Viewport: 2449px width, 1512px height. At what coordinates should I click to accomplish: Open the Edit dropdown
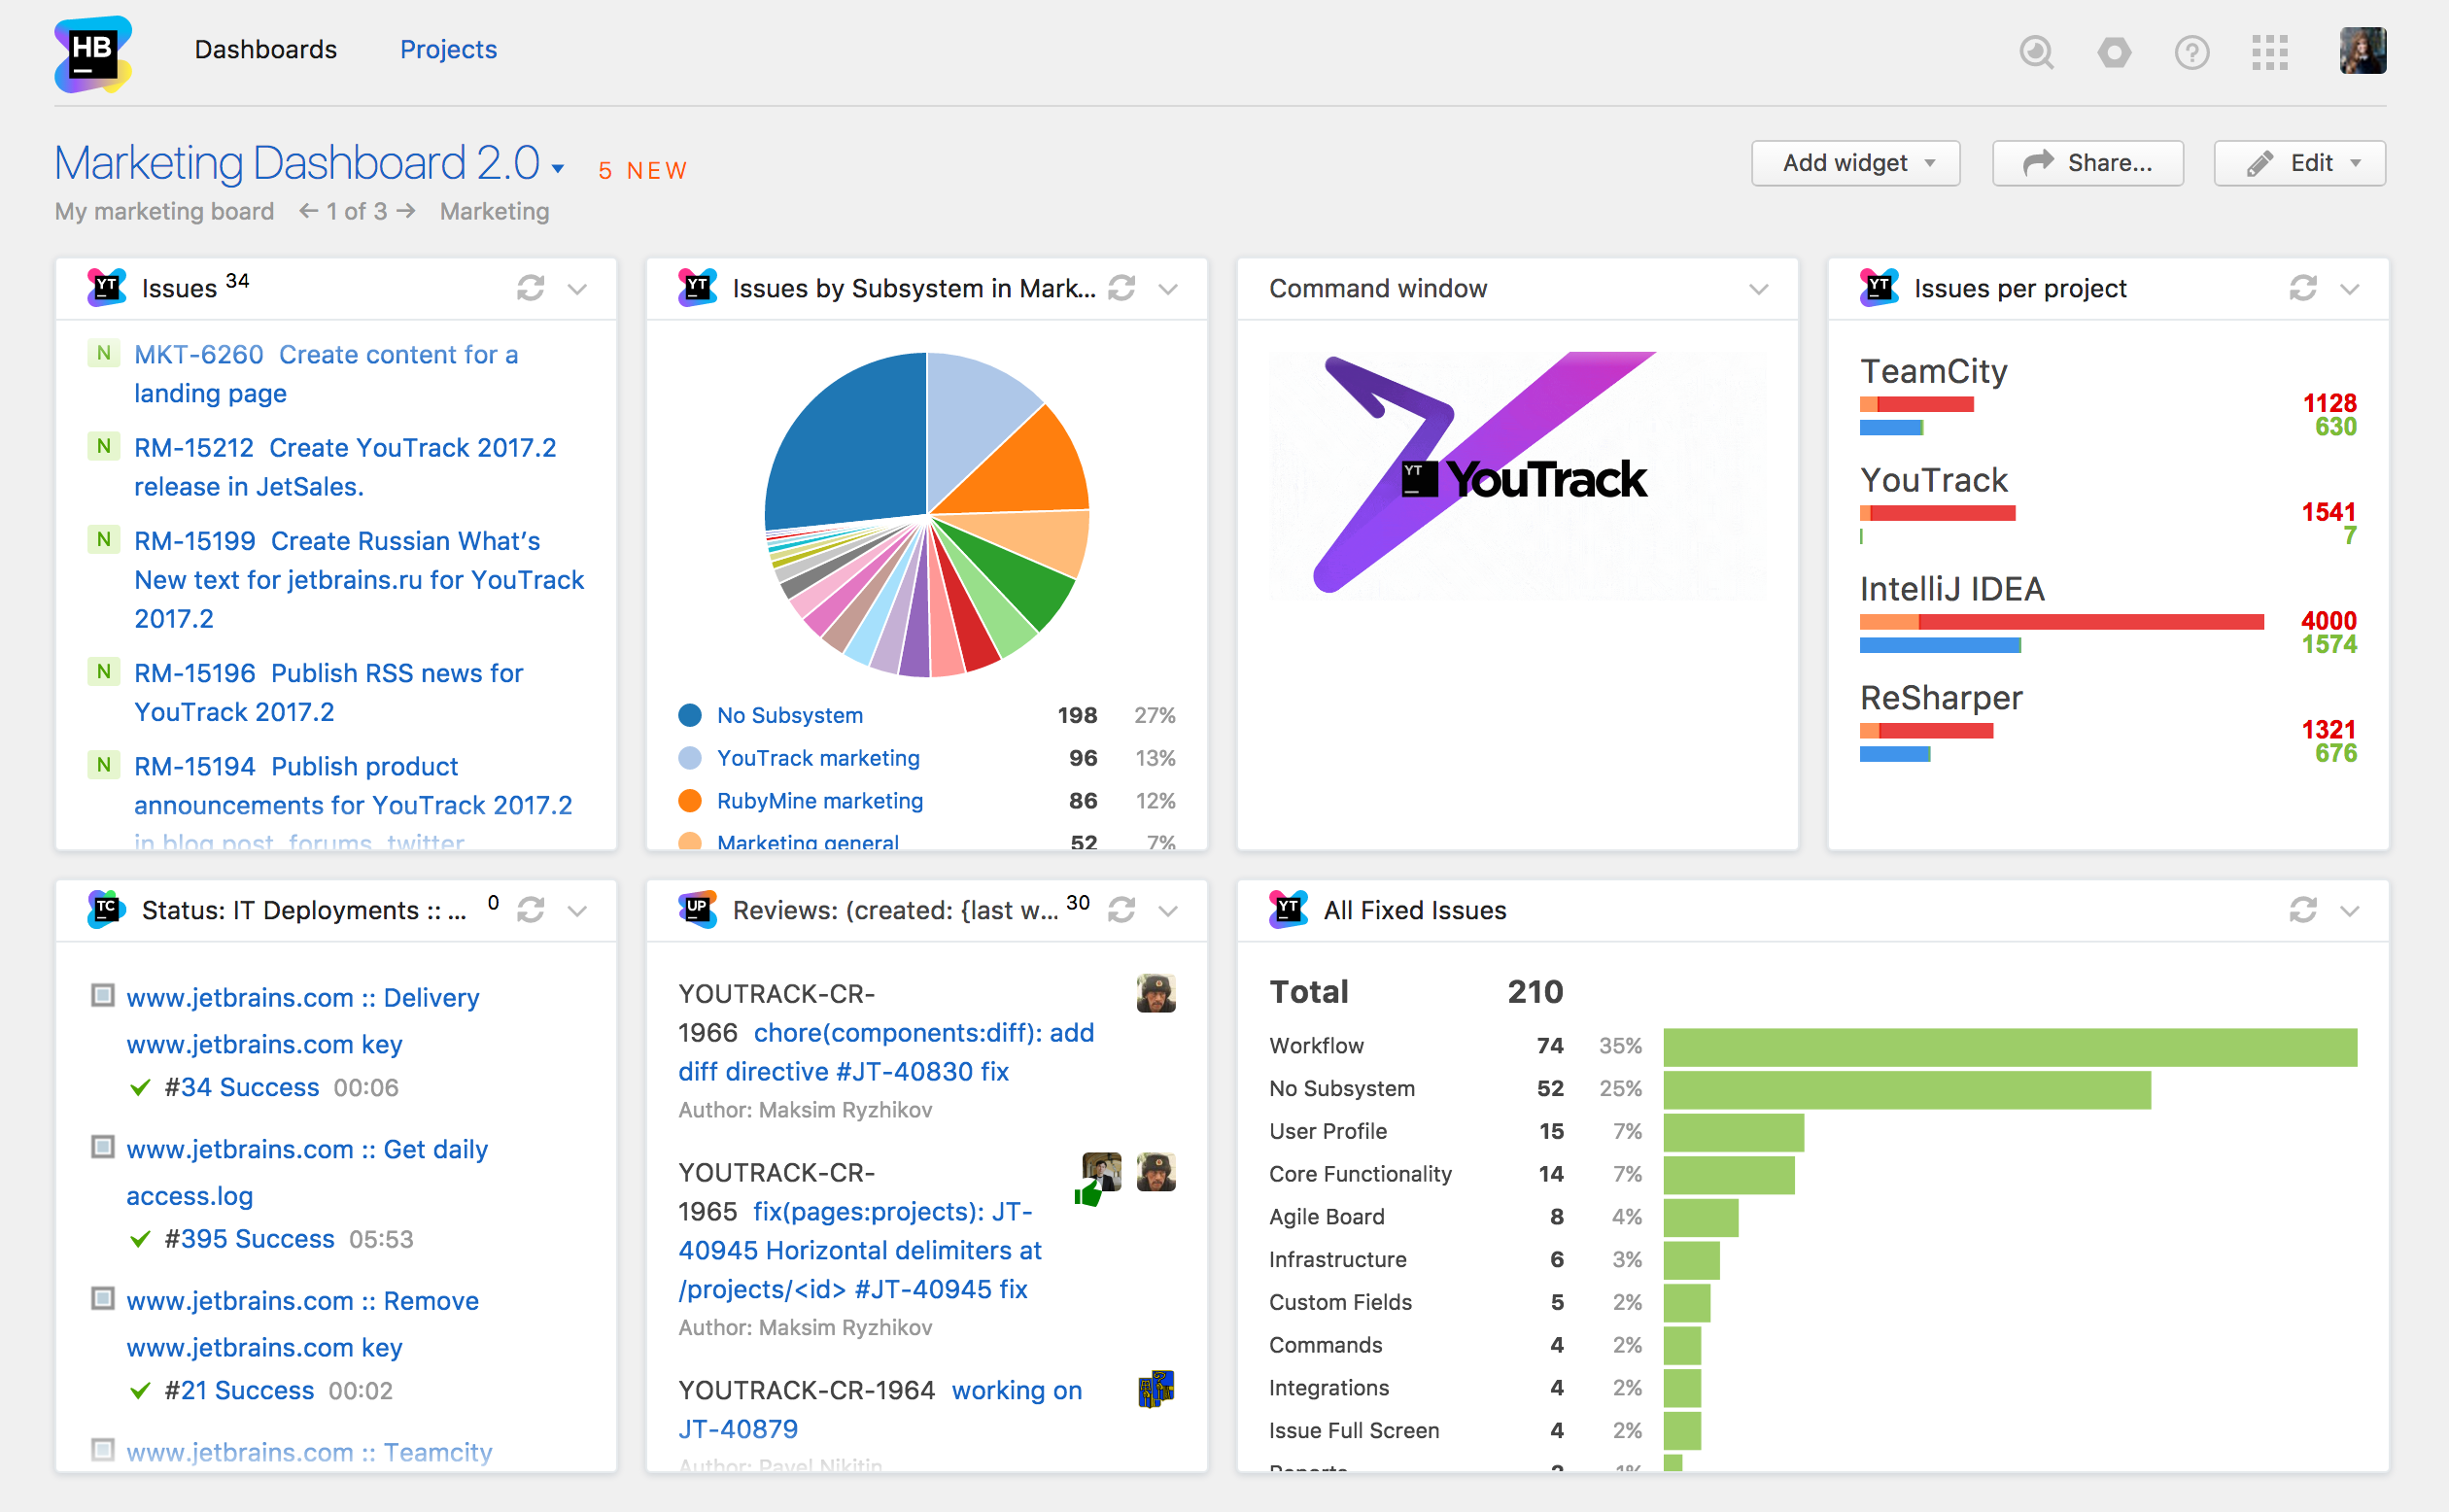click(2299, 163)
